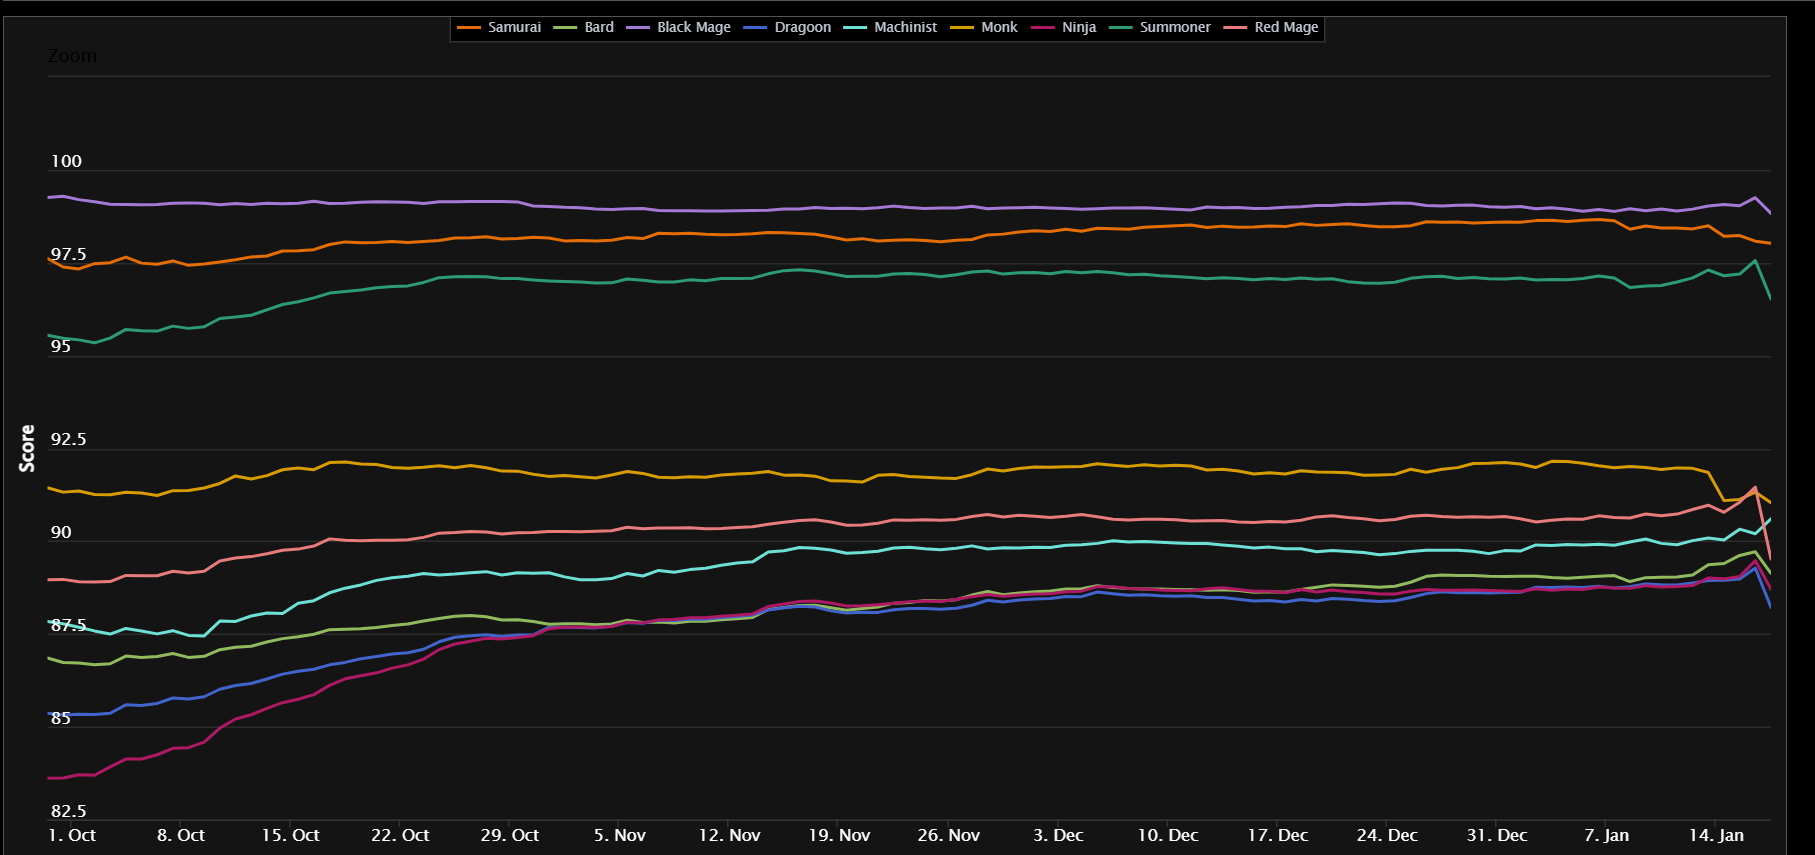1815x855 pixels.
Task: Click the 29. Oct x-axis date
Action: tap(510, 835)
